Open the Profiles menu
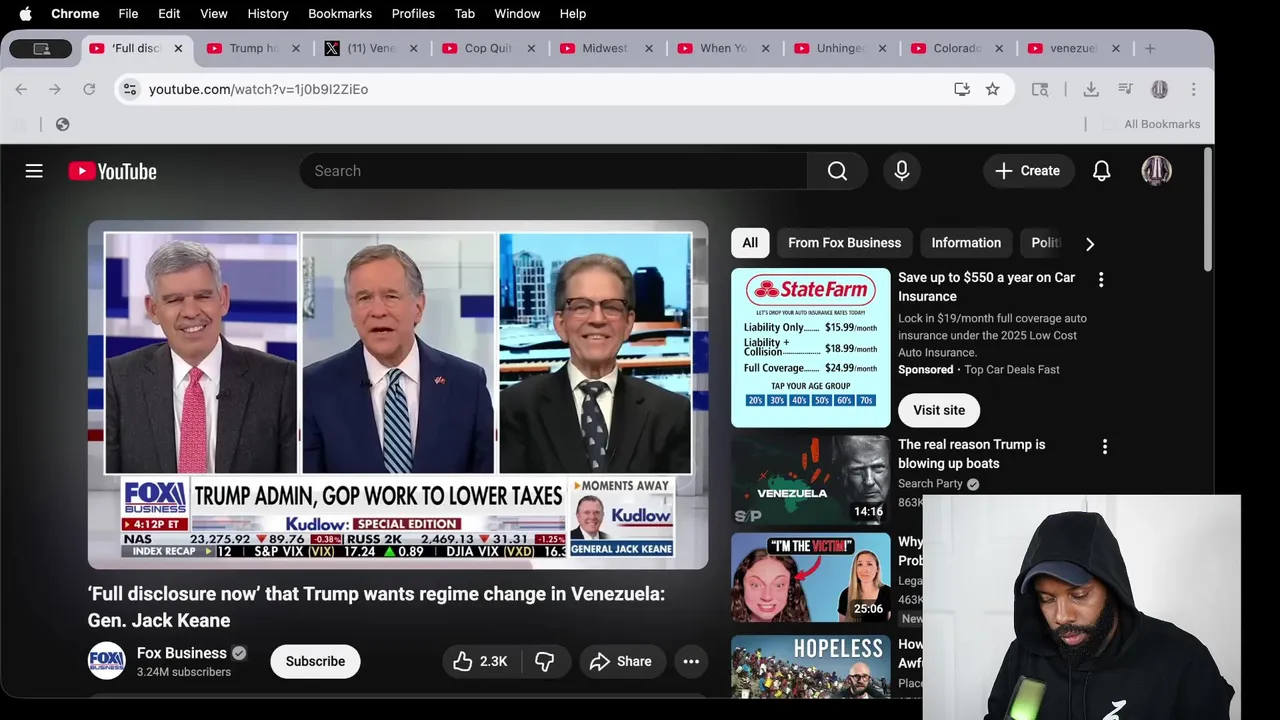The width and height of the screenshot is (1280, 720). [413, 14]
